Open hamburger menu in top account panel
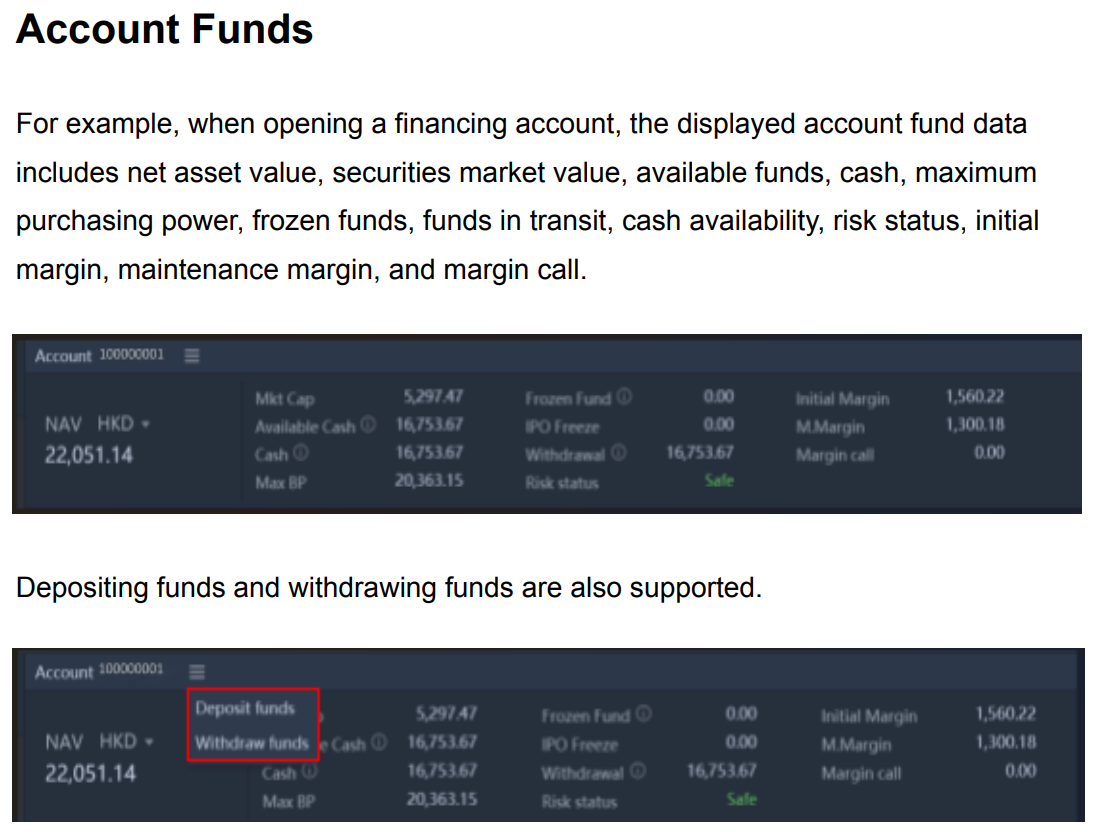This screenshot has height=832, width=1099. pyautogui.click(x=192, y=356)
